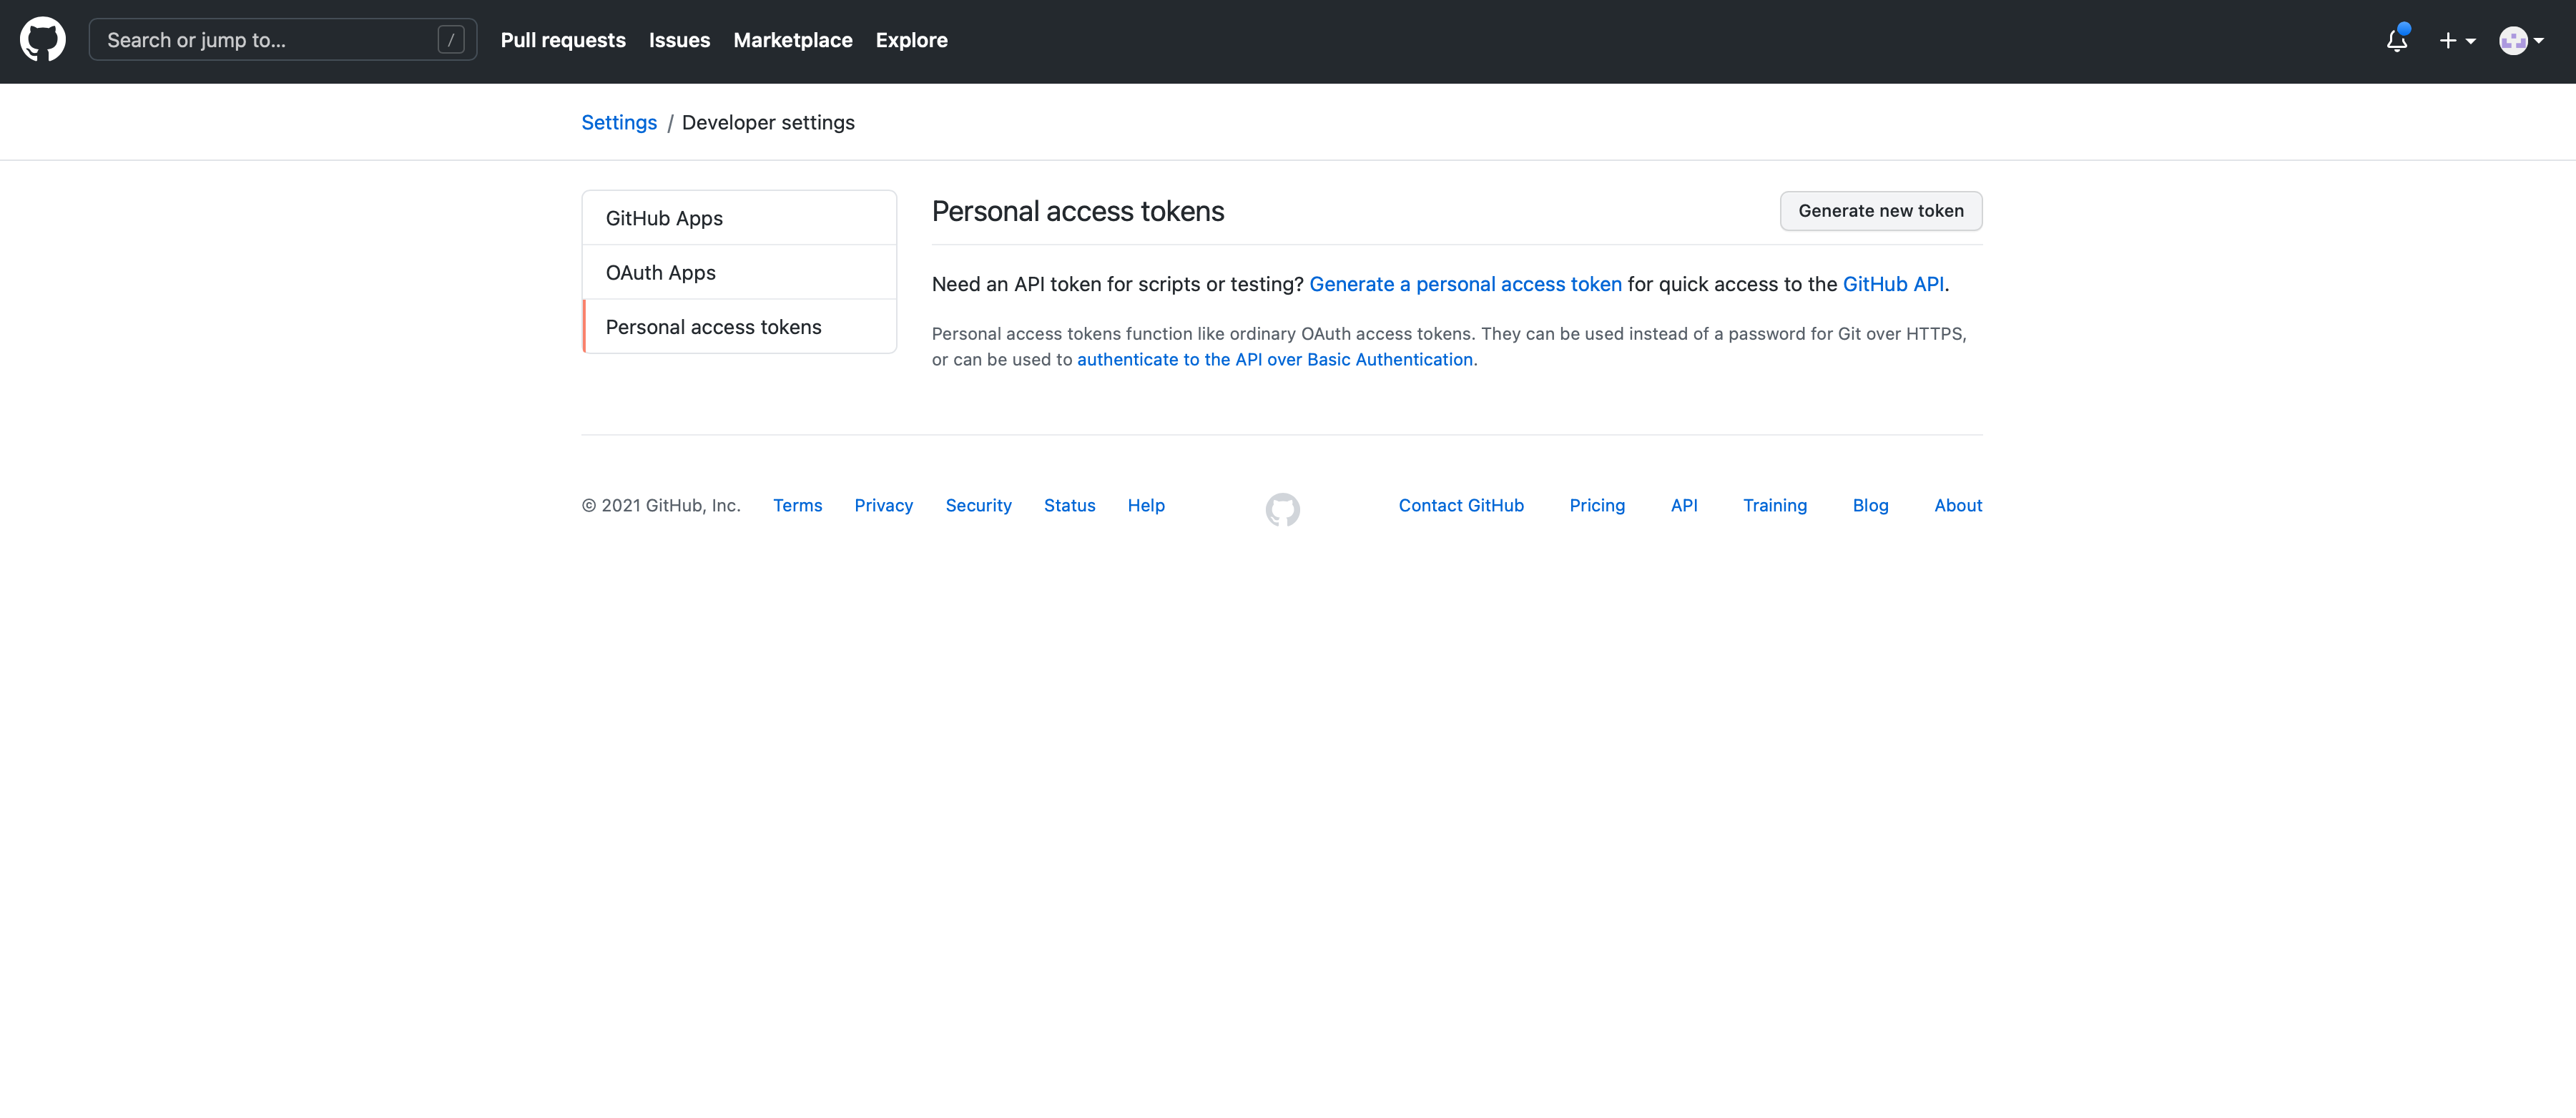Open the notifications bell icon

point(2397,40)
